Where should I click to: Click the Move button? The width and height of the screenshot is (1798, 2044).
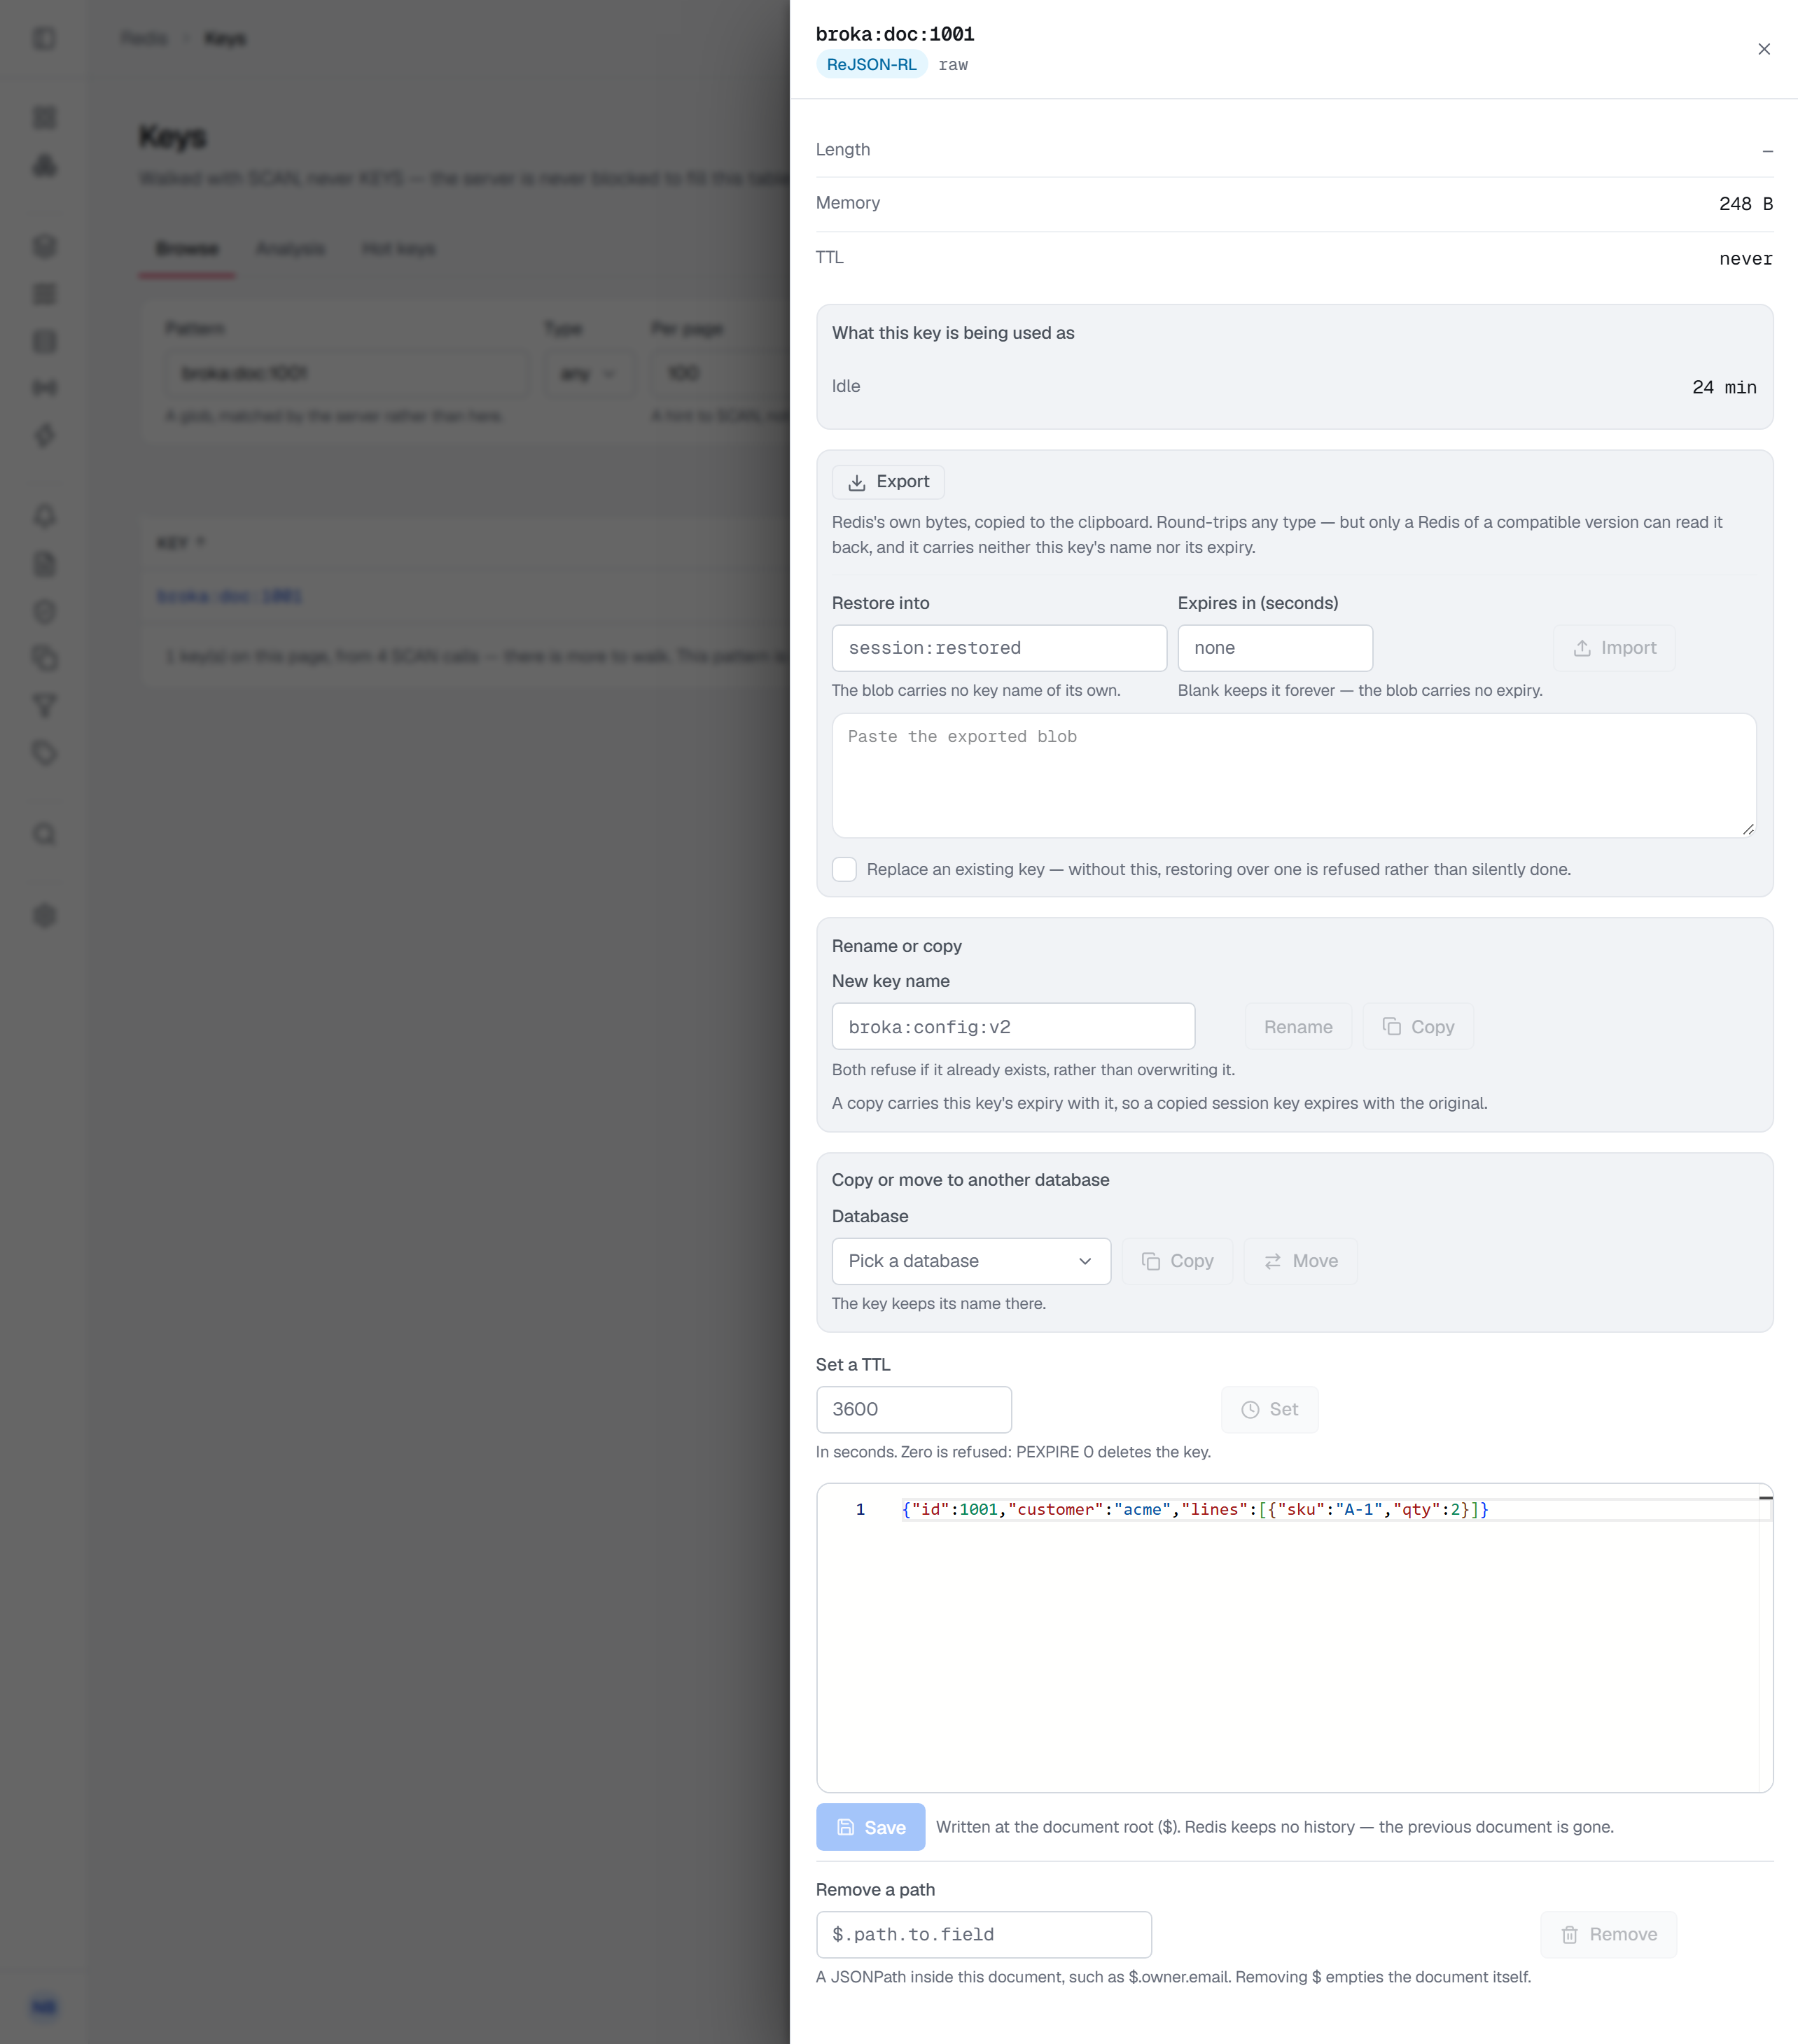point(1300,1261)
